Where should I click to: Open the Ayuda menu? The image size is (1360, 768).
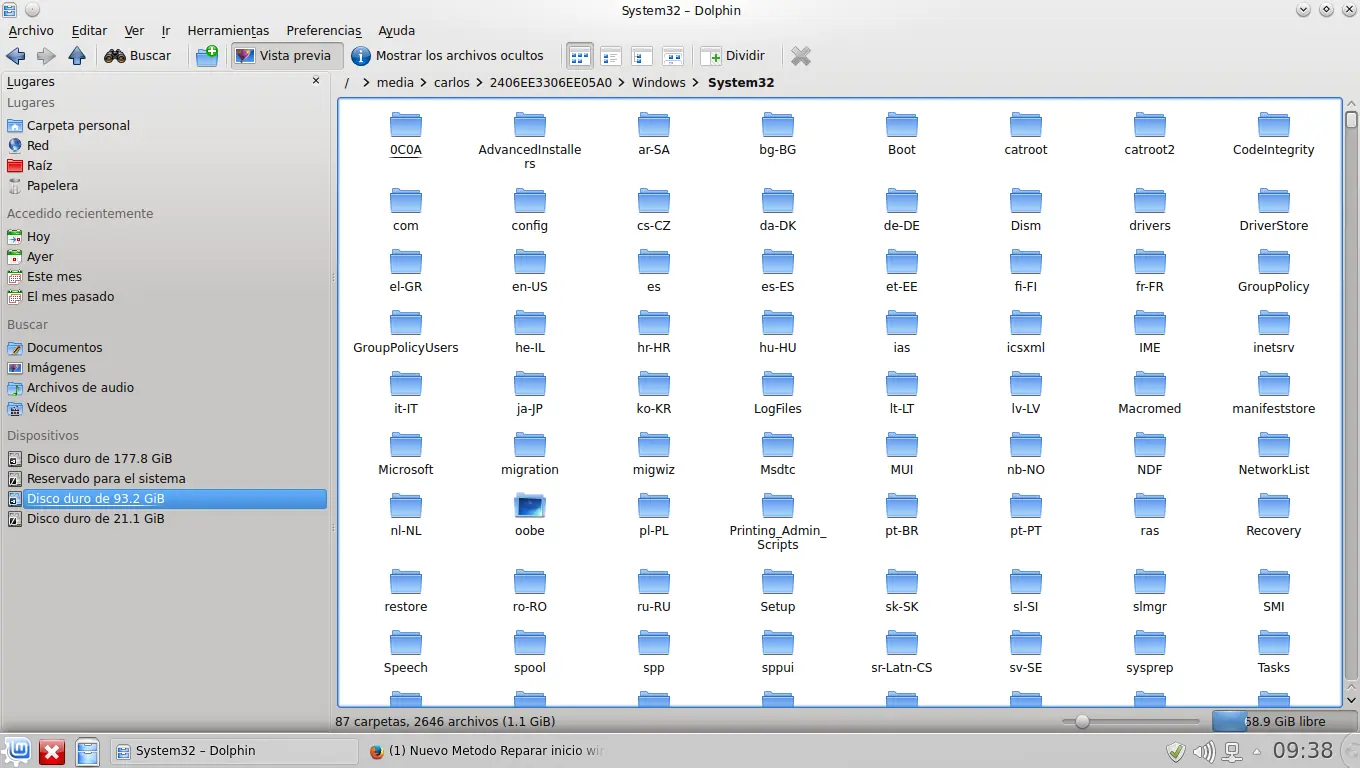coord(396,31)
